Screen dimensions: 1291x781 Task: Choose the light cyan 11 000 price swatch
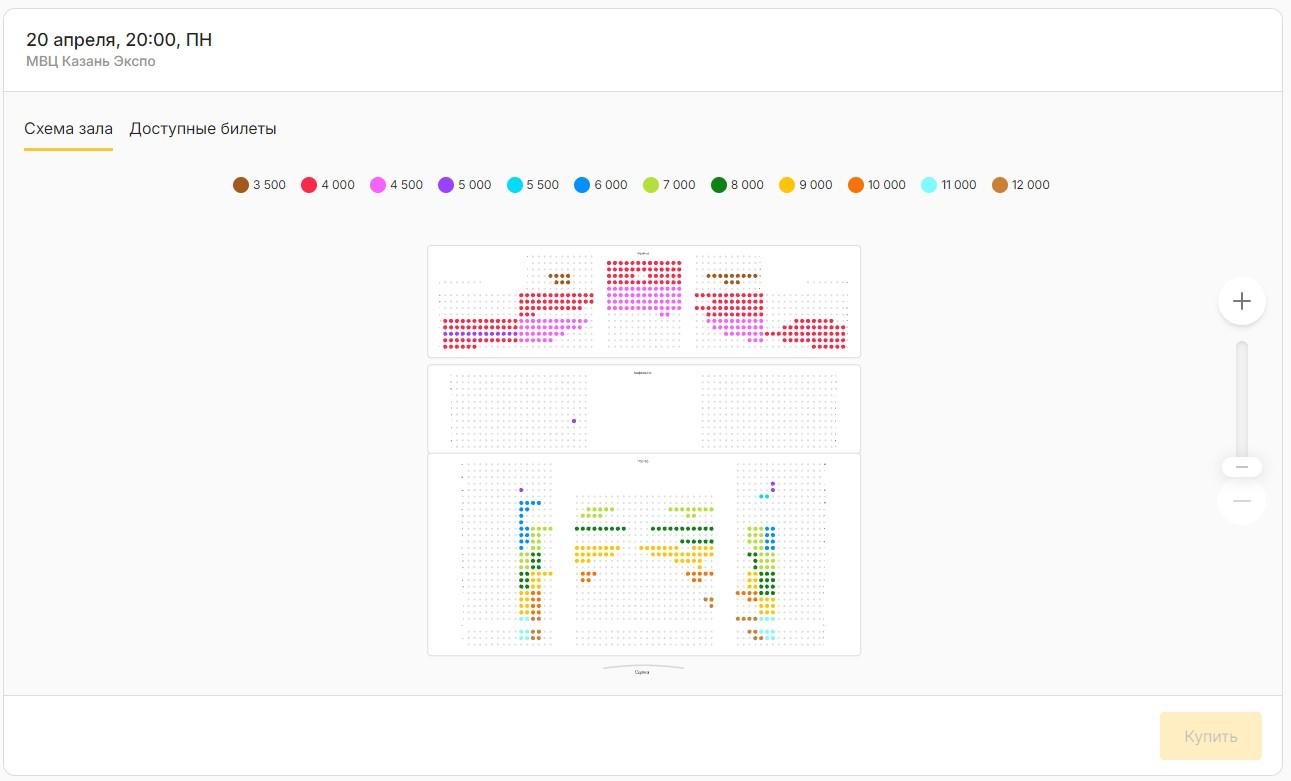(929, 185)
